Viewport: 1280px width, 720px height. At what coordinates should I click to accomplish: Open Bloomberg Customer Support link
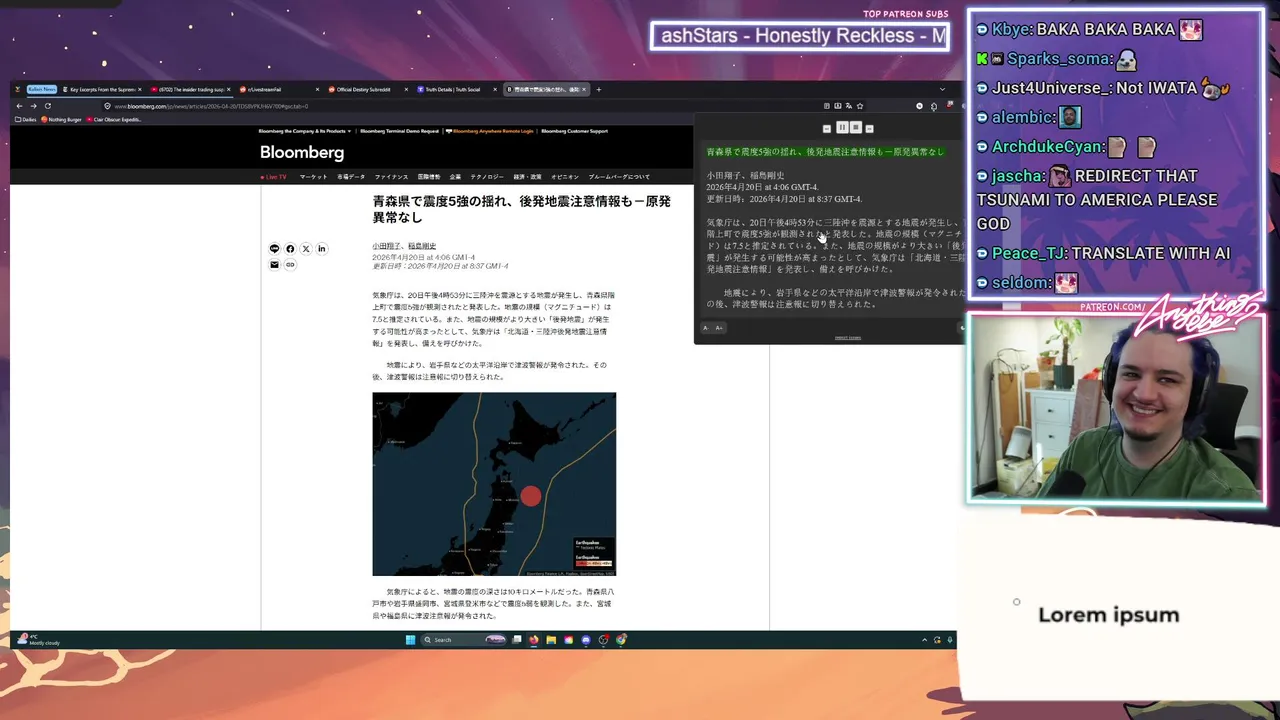coord(574,131)
